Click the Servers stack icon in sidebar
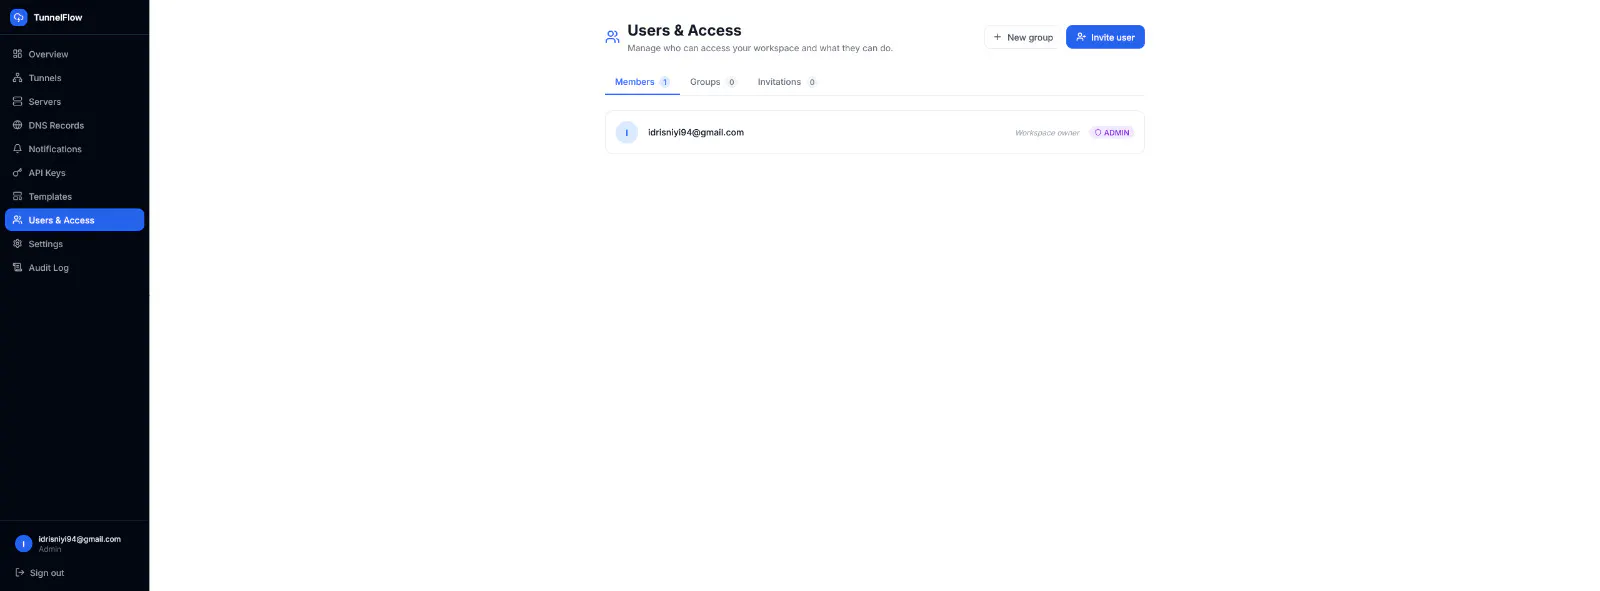The image size is (1600, 591). click(17, 102)
